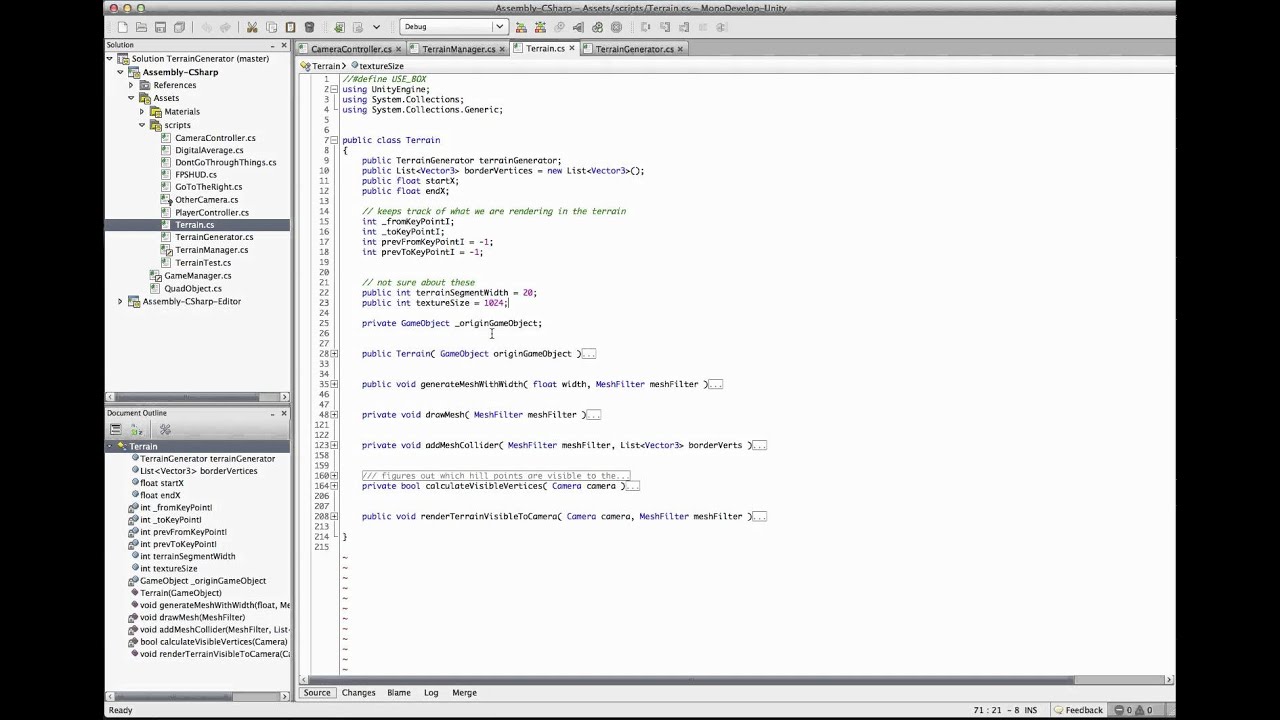Switch to the TerrainGenerator.cs tab
Screen dimensions: 1280x720
634,49
